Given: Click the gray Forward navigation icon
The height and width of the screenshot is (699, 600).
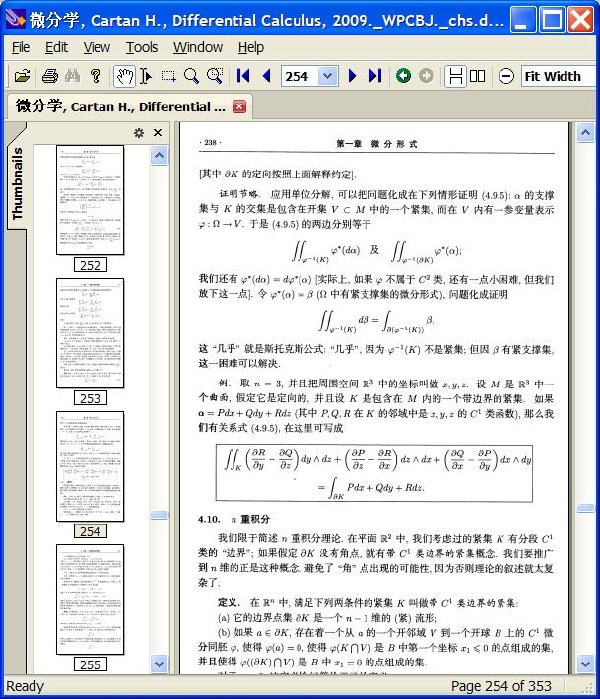Looking at the screenshot, I should coord(426,76).
